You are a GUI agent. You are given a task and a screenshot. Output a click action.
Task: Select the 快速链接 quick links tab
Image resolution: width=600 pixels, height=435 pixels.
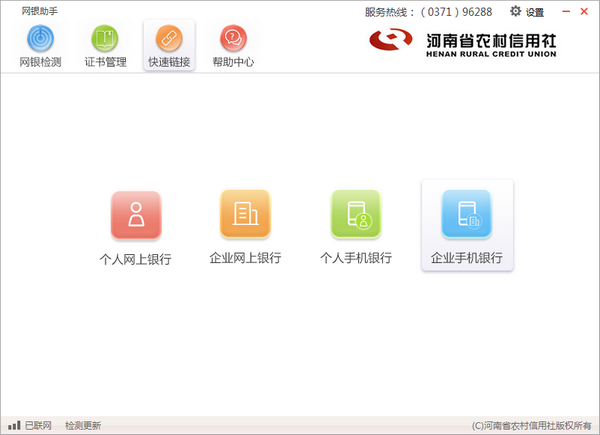[x=169, y=46]
